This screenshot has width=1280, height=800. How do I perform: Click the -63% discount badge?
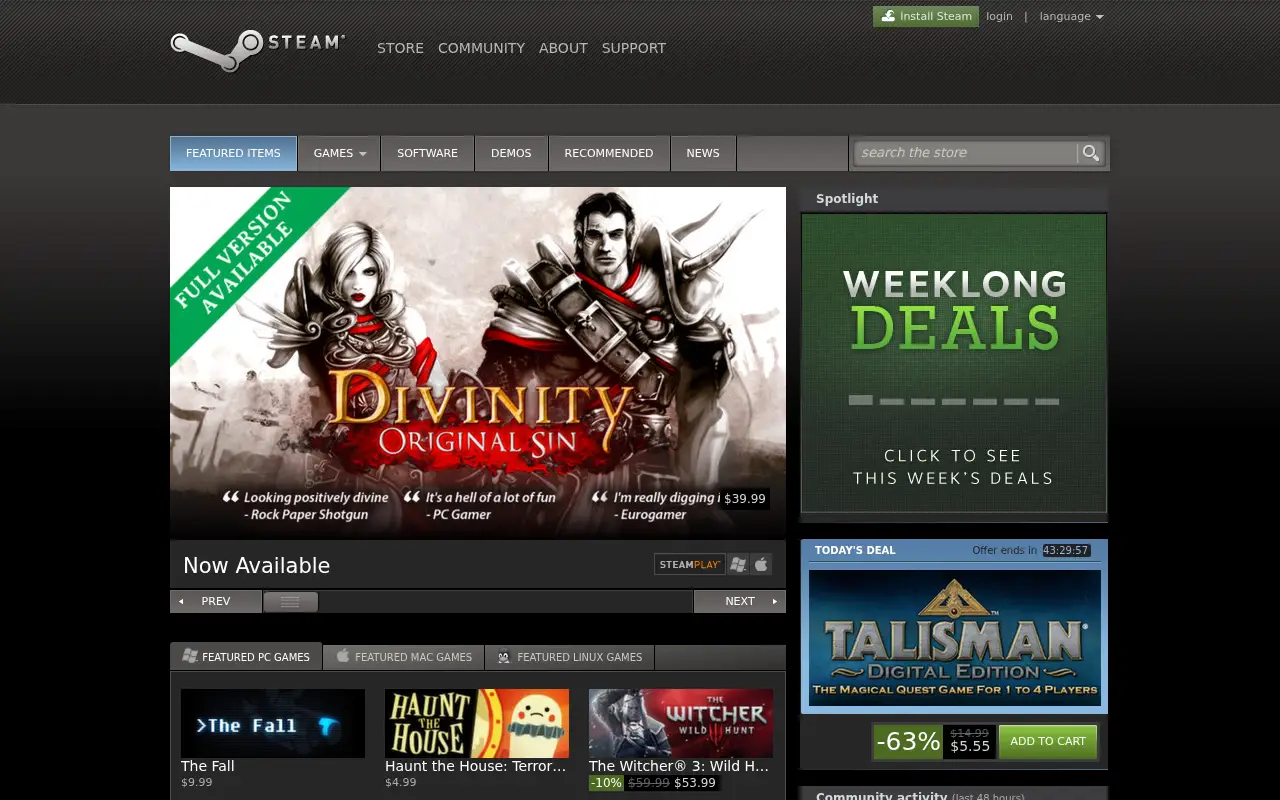(x=908, y=741)
